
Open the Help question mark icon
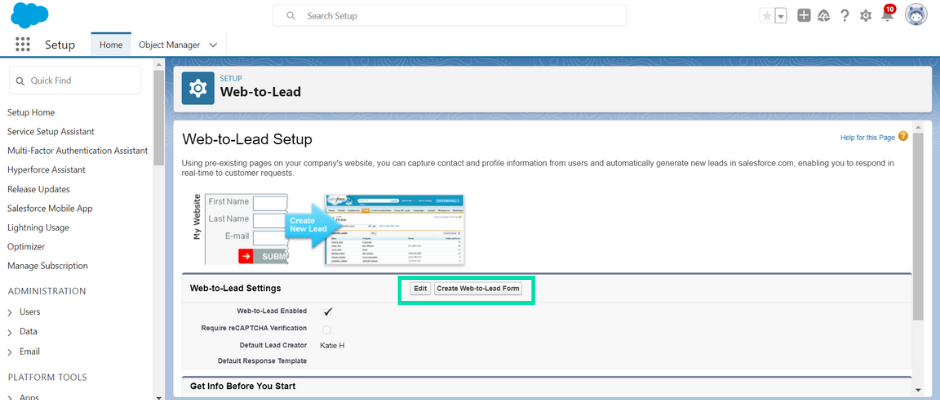click(844, 16)
